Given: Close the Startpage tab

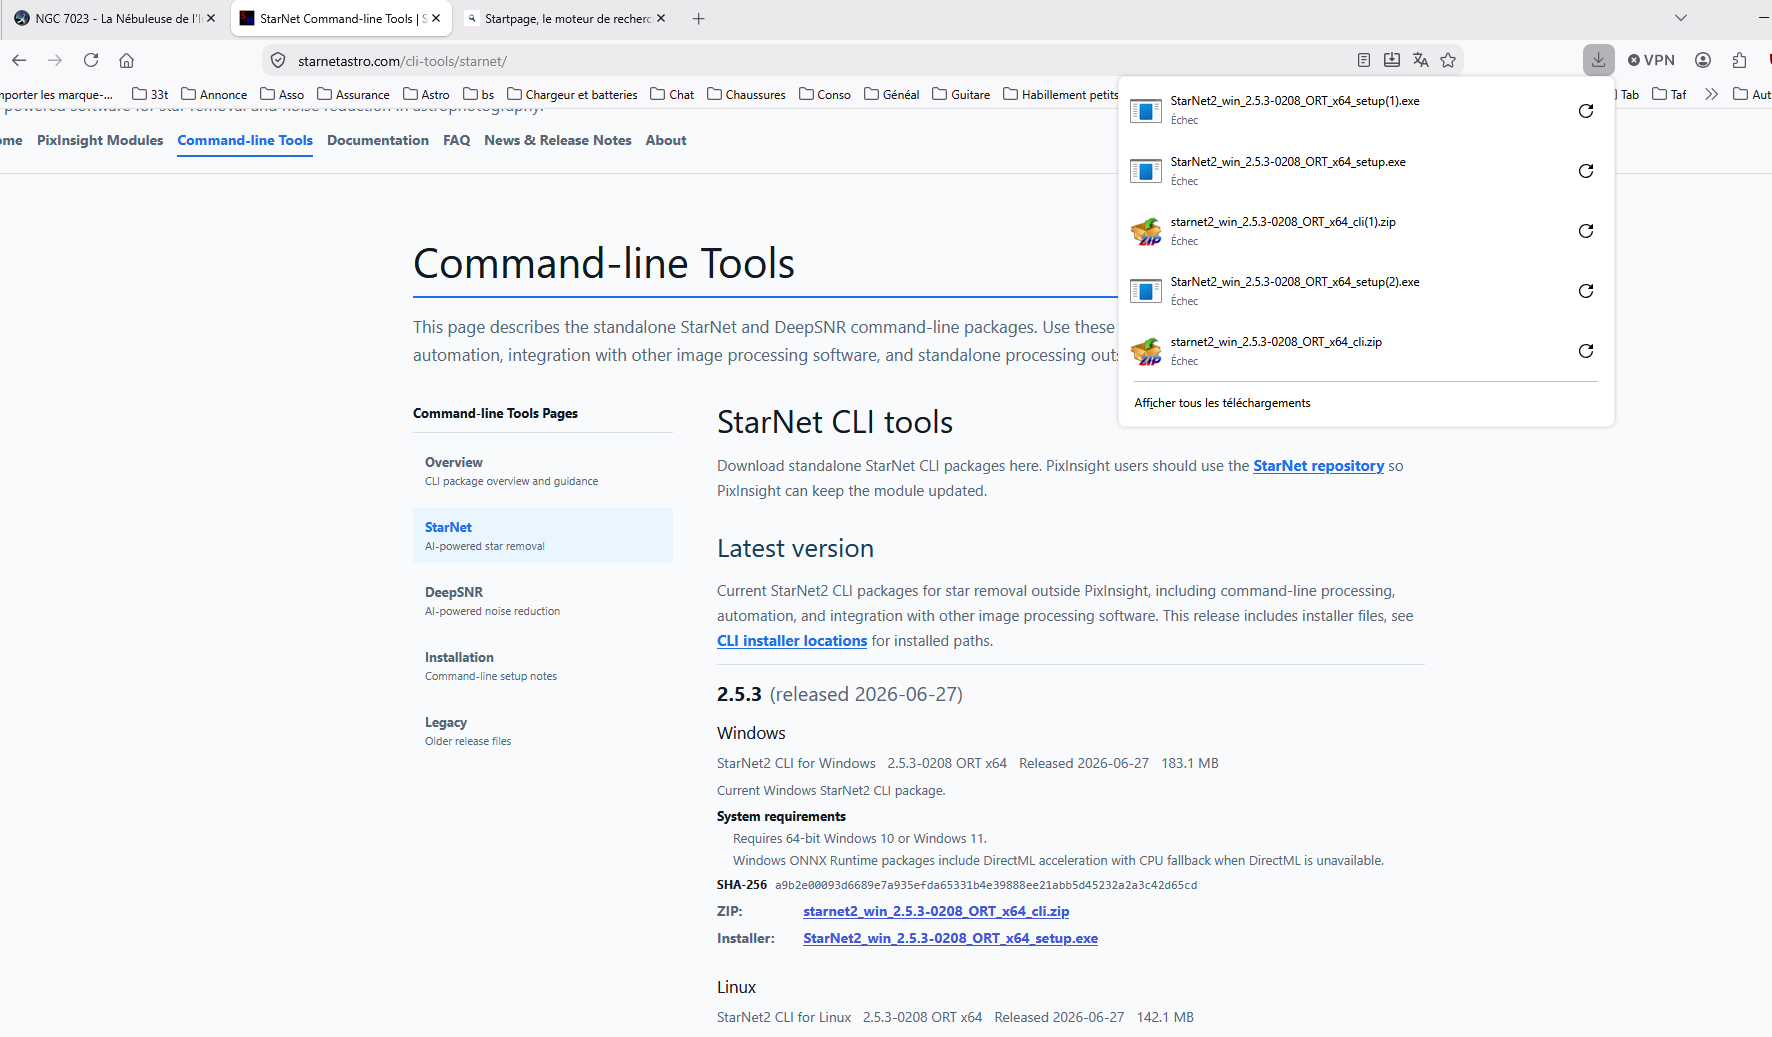Looking at the screenshot, I should click(661, 18).
